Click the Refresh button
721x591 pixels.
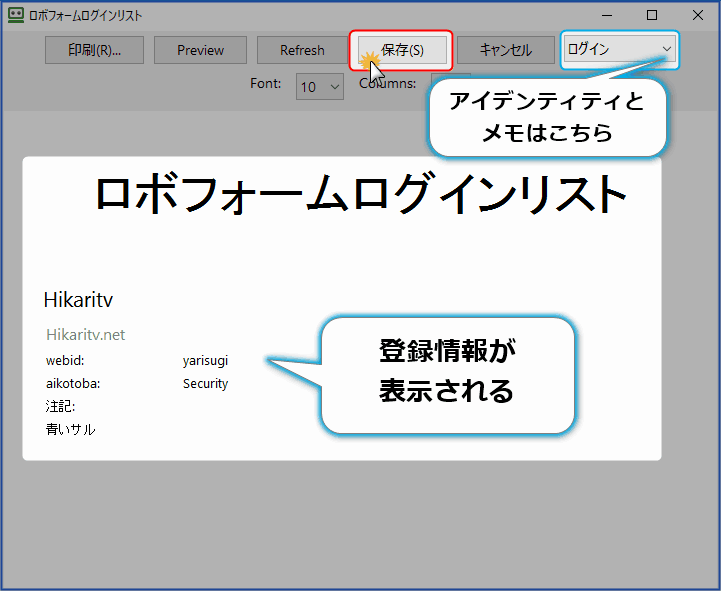pos(302,50)
